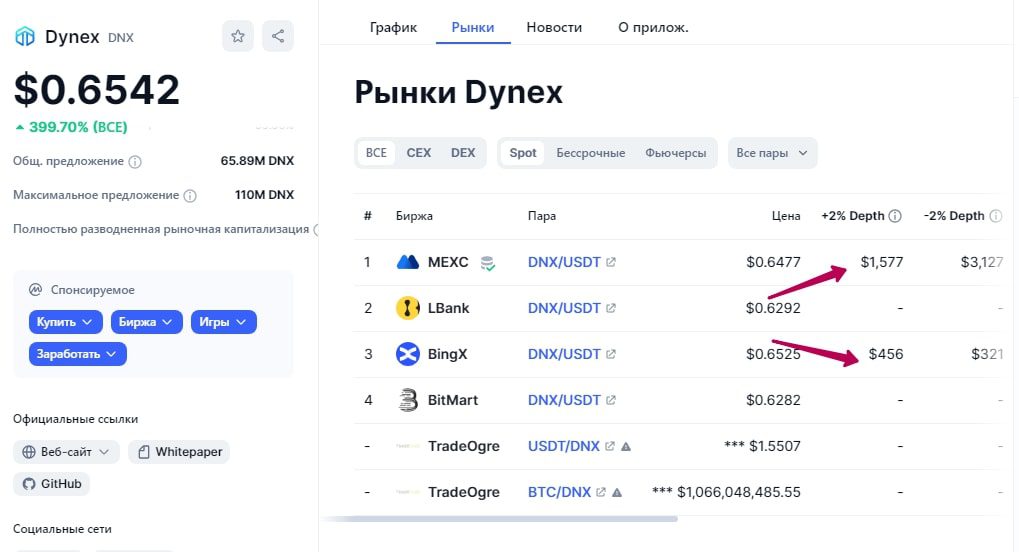Open BingX DNX/USDT pair link
This screenshot has height=552, width=1019.
[564, 354]
